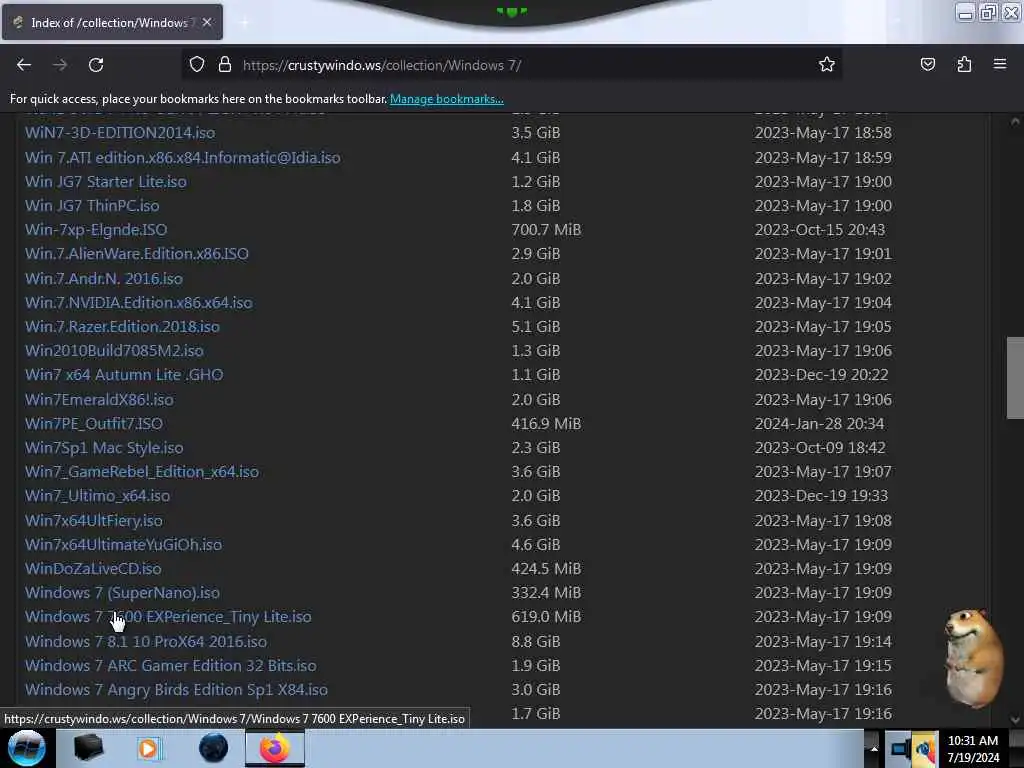The image size is (1024, 768).
Task: Open the Manage bookmarks link
Action: [x=447, y=99]
